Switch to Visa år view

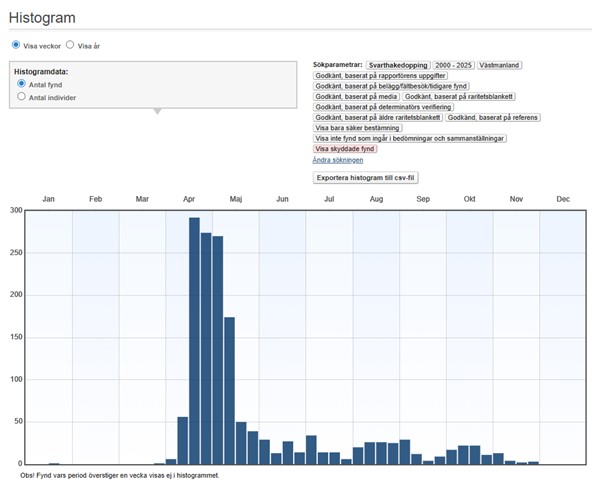[70, 45]
